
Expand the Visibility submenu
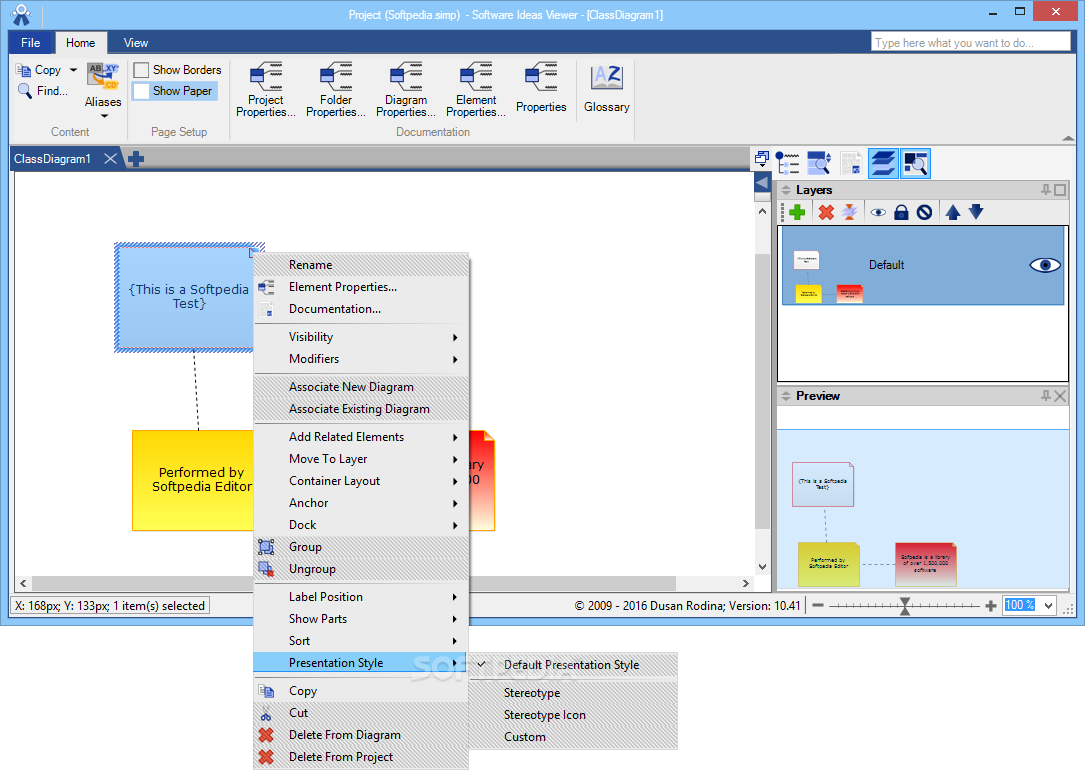coord(361,337)
